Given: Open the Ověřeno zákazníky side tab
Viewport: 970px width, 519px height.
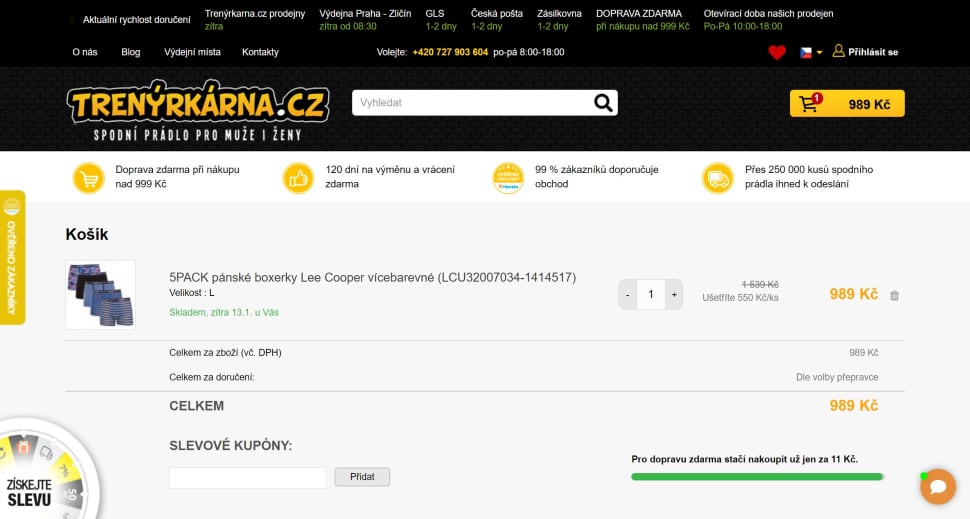Looking at the screenshot, I should click(x=12, y=257).
